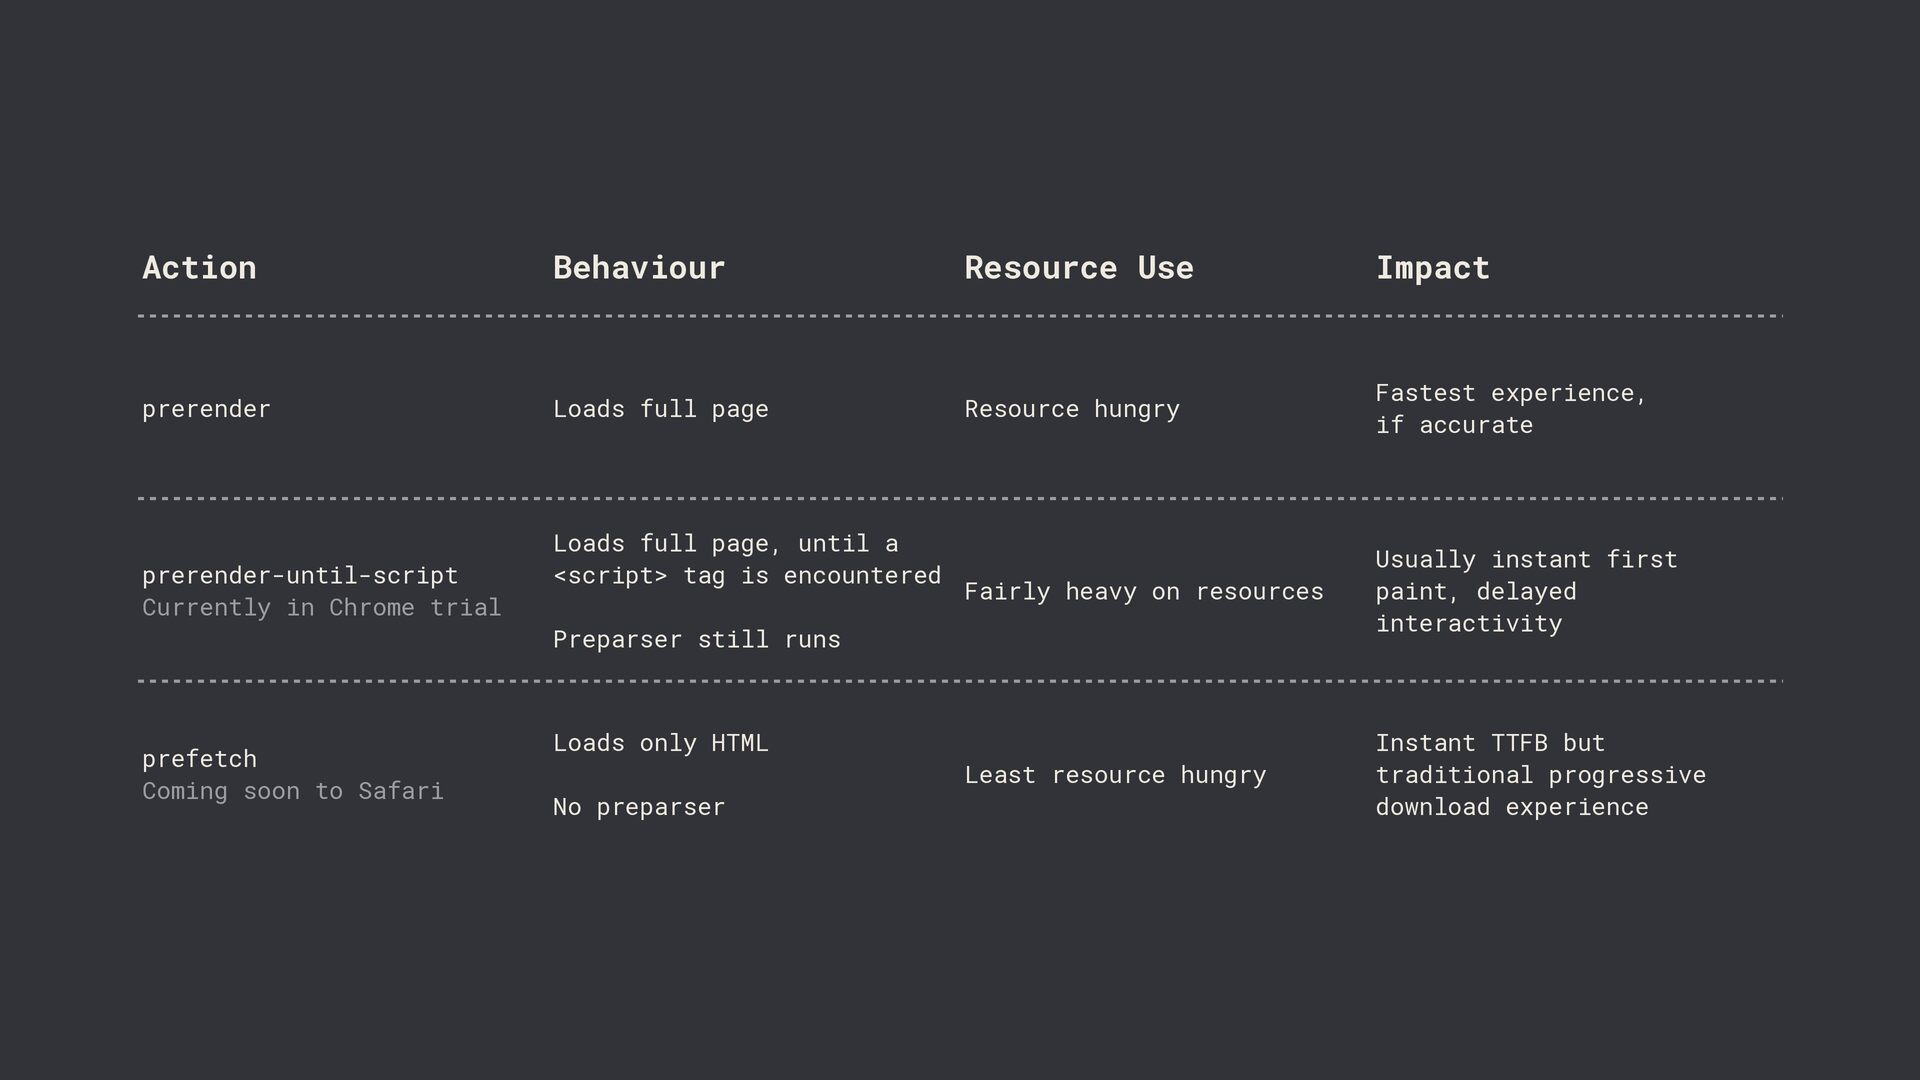Click the "Resource hungry" text
This screenshot has width=1920, height=1080.
pos(1071,409)
